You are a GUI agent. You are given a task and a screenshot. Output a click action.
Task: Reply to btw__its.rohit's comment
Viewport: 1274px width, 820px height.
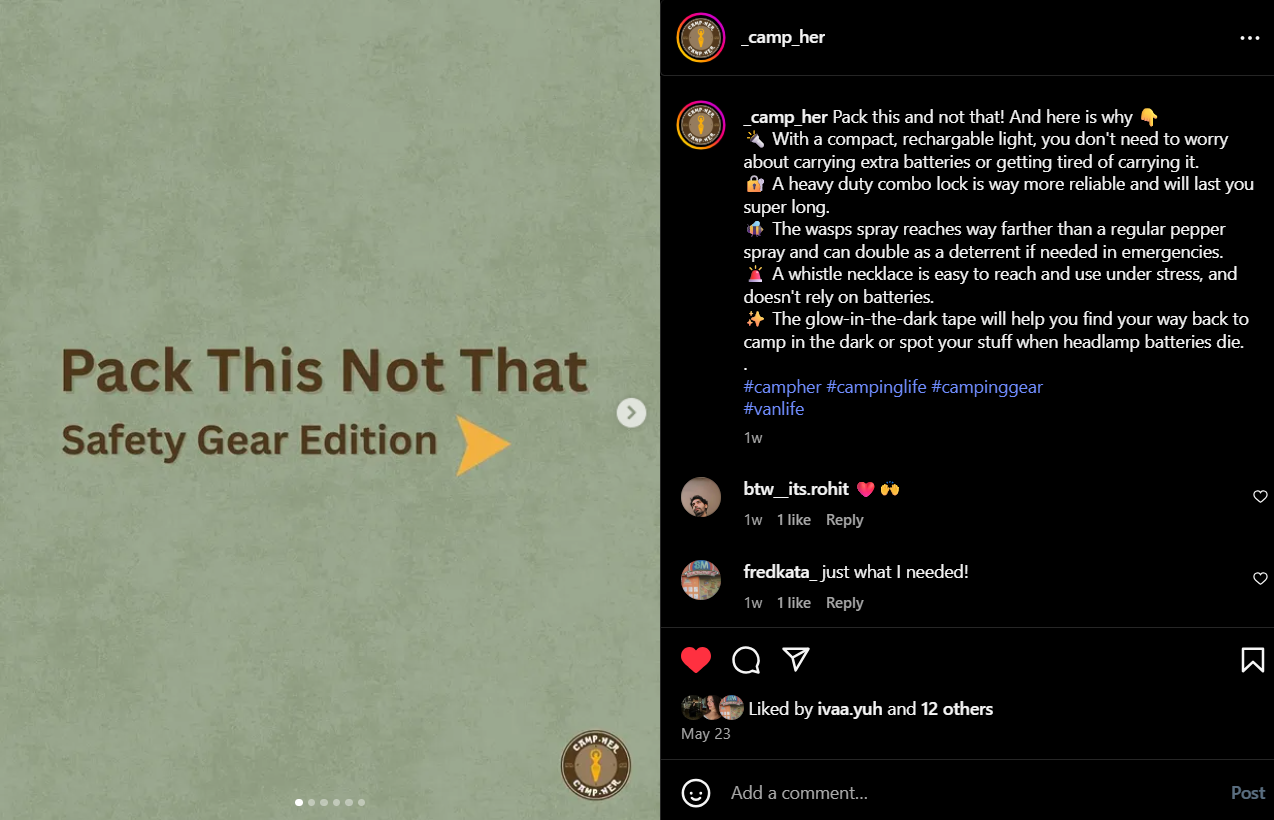tap(844, 520)
